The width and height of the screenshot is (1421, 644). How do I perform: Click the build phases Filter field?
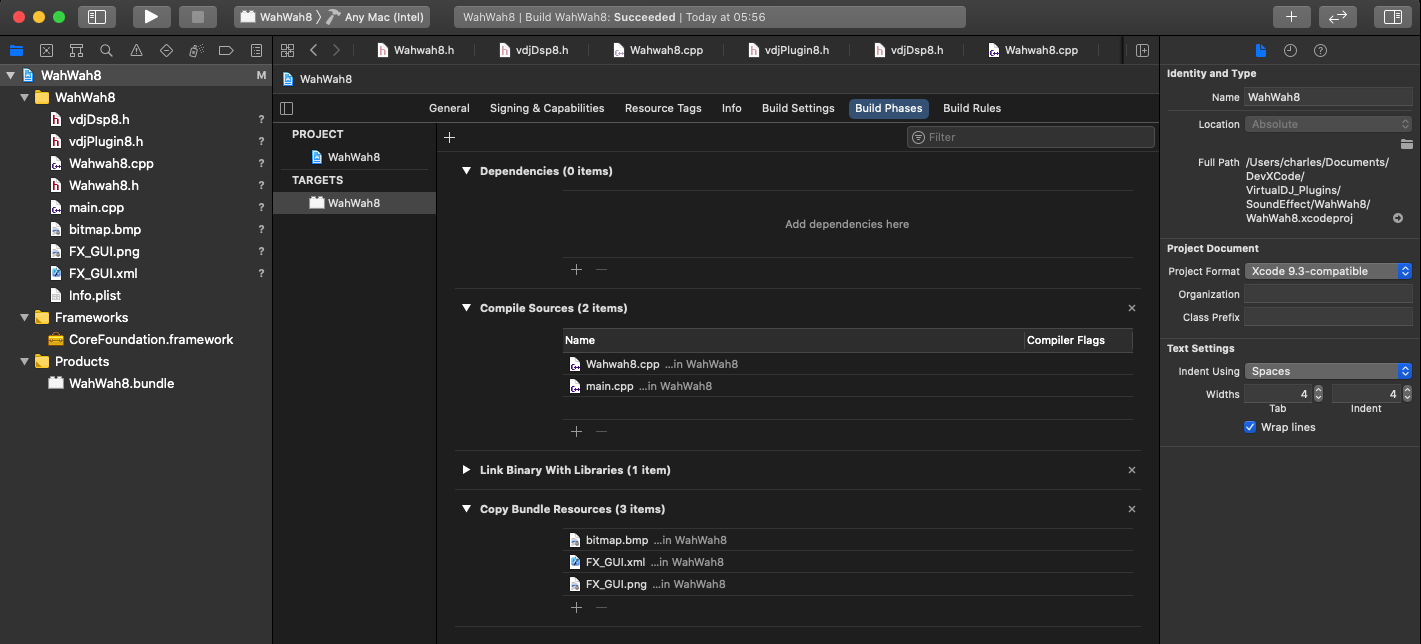pyautogui.click(x=1031, y=137)
